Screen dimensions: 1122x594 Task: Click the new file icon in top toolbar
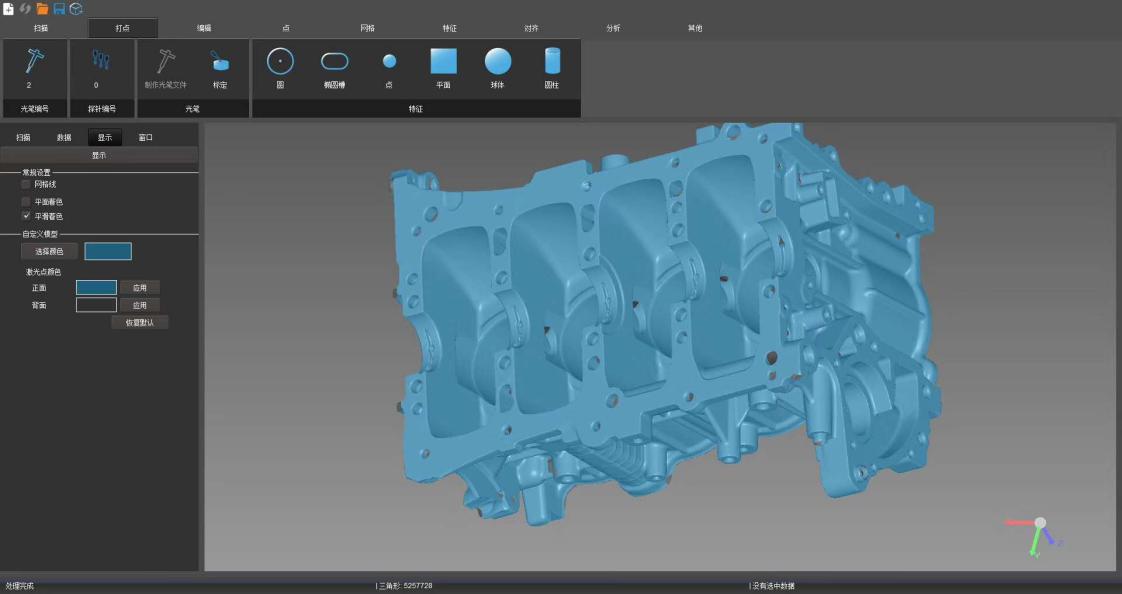[x=8, y=8]
